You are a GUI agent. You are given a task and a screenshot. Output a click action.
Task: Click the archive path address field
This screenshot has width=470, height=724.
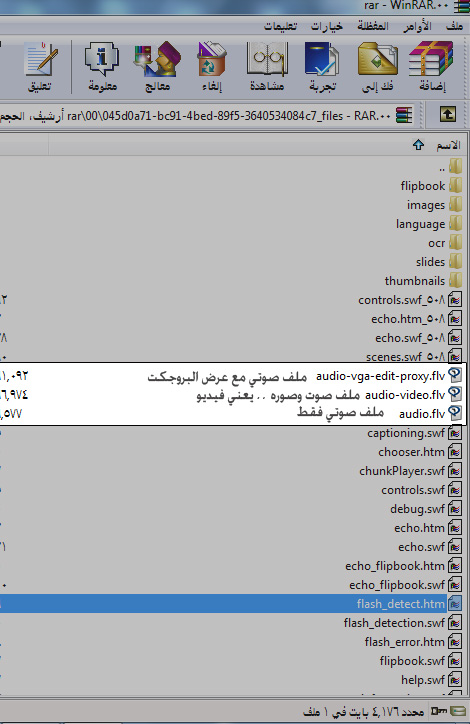(x=206, y=115)
